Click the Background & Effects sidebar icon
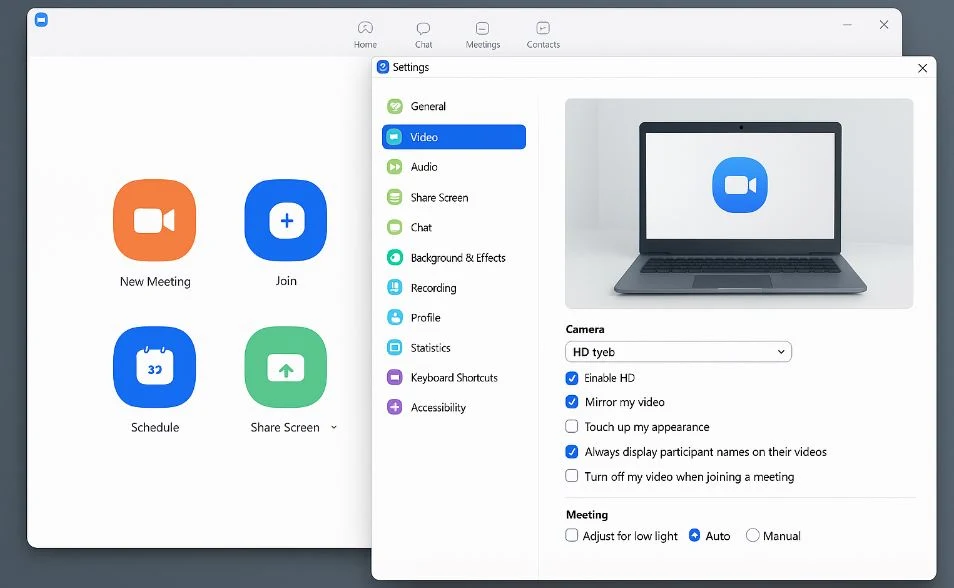Screen dimensions: 954x588 pos(395,257)
